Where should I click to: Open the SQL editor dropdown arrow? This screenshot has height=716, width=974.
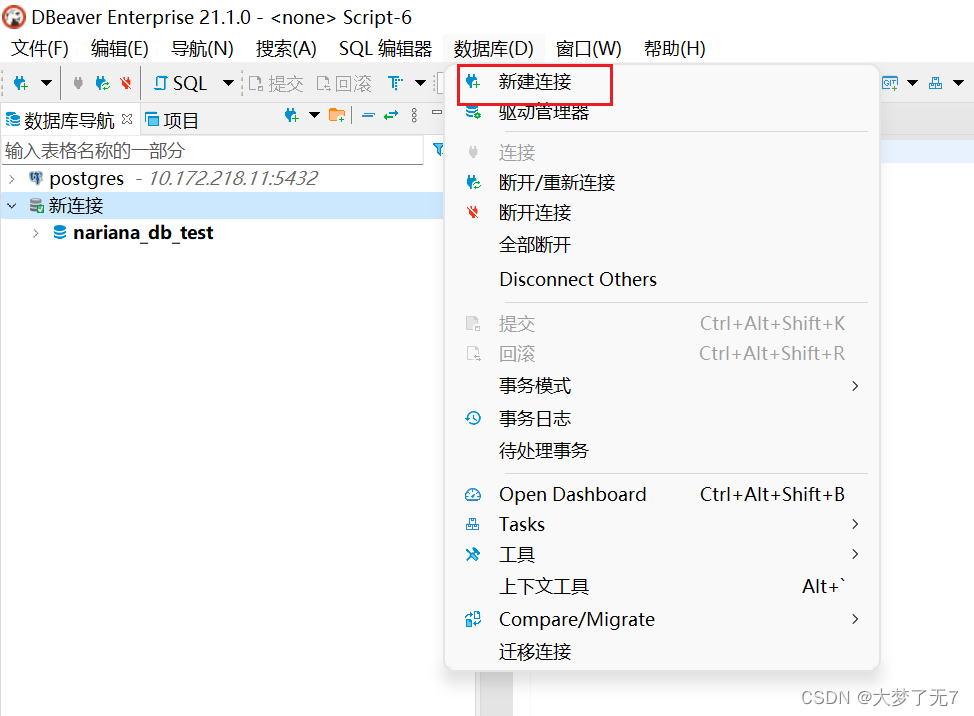pyautogui.click(x=226, y=83)
